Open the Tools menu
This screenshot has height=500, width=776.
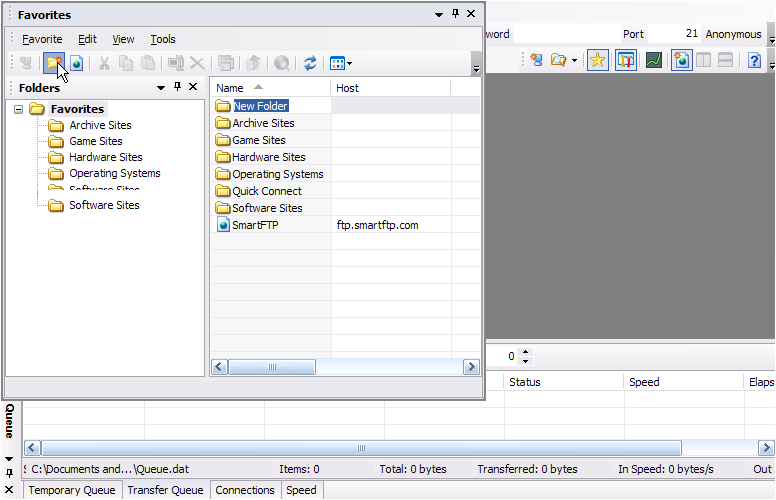coord(163,39)
